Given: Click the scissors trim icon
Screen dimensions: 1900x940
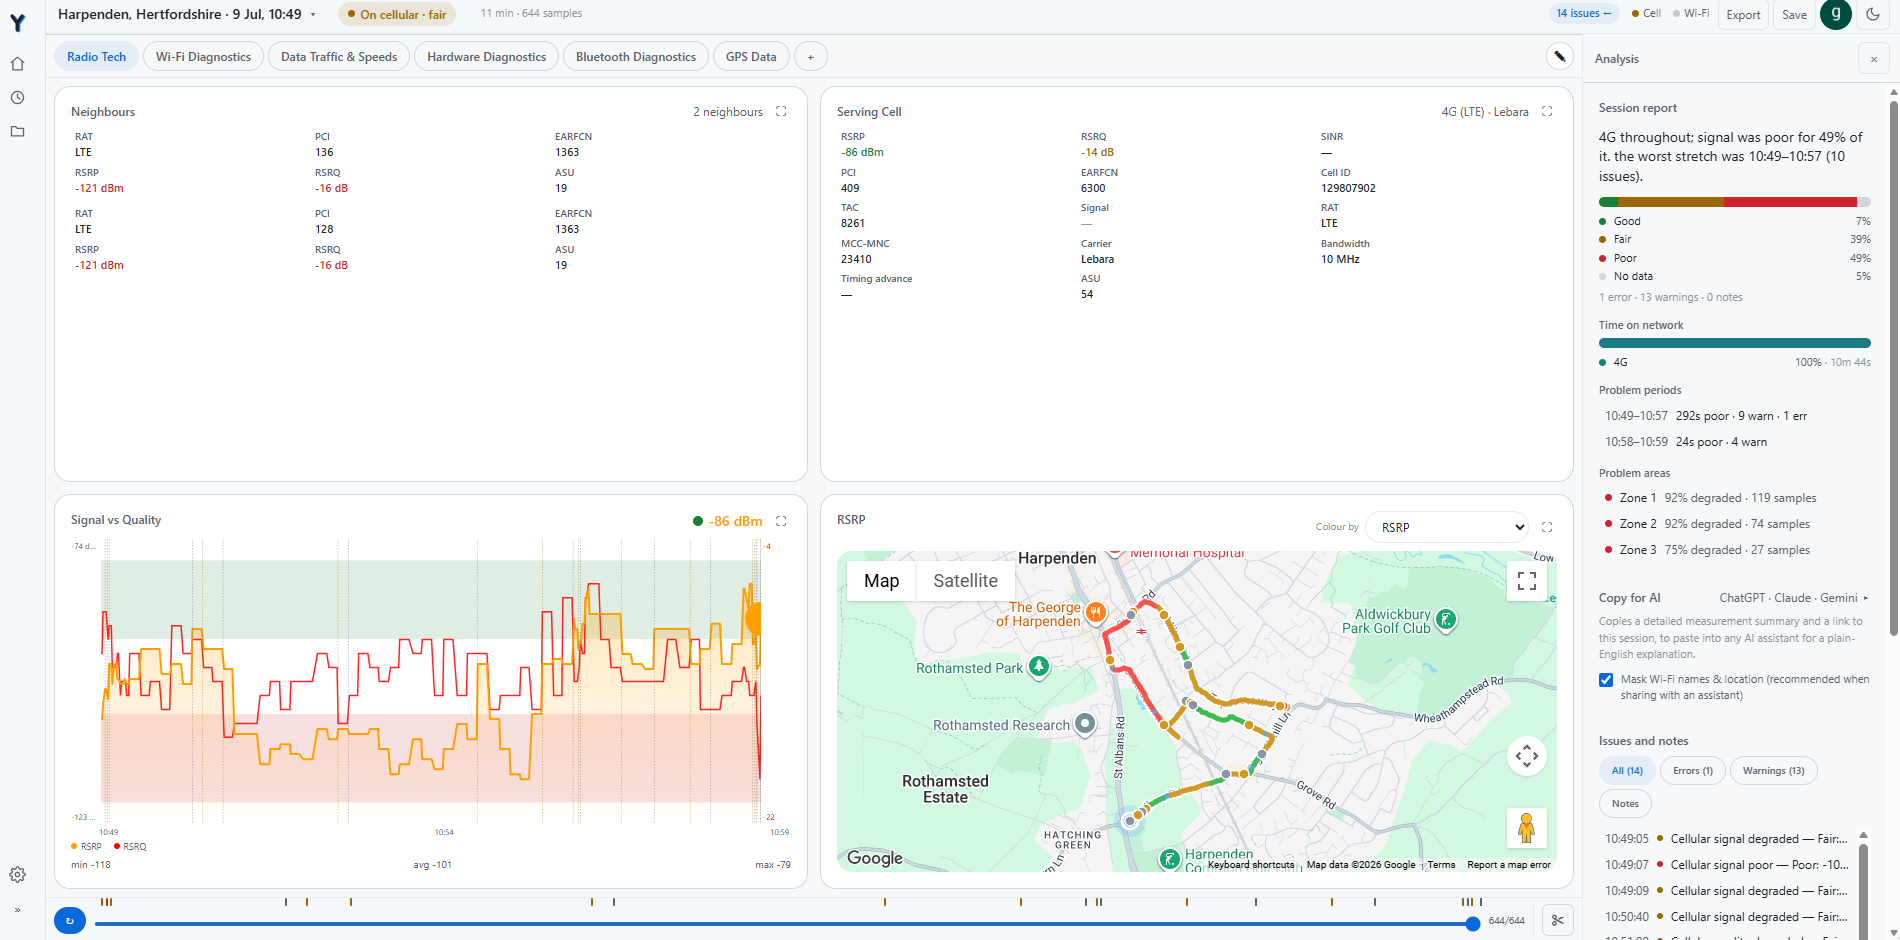Looking at the screenshot, I should click(x=1557, y=920).
